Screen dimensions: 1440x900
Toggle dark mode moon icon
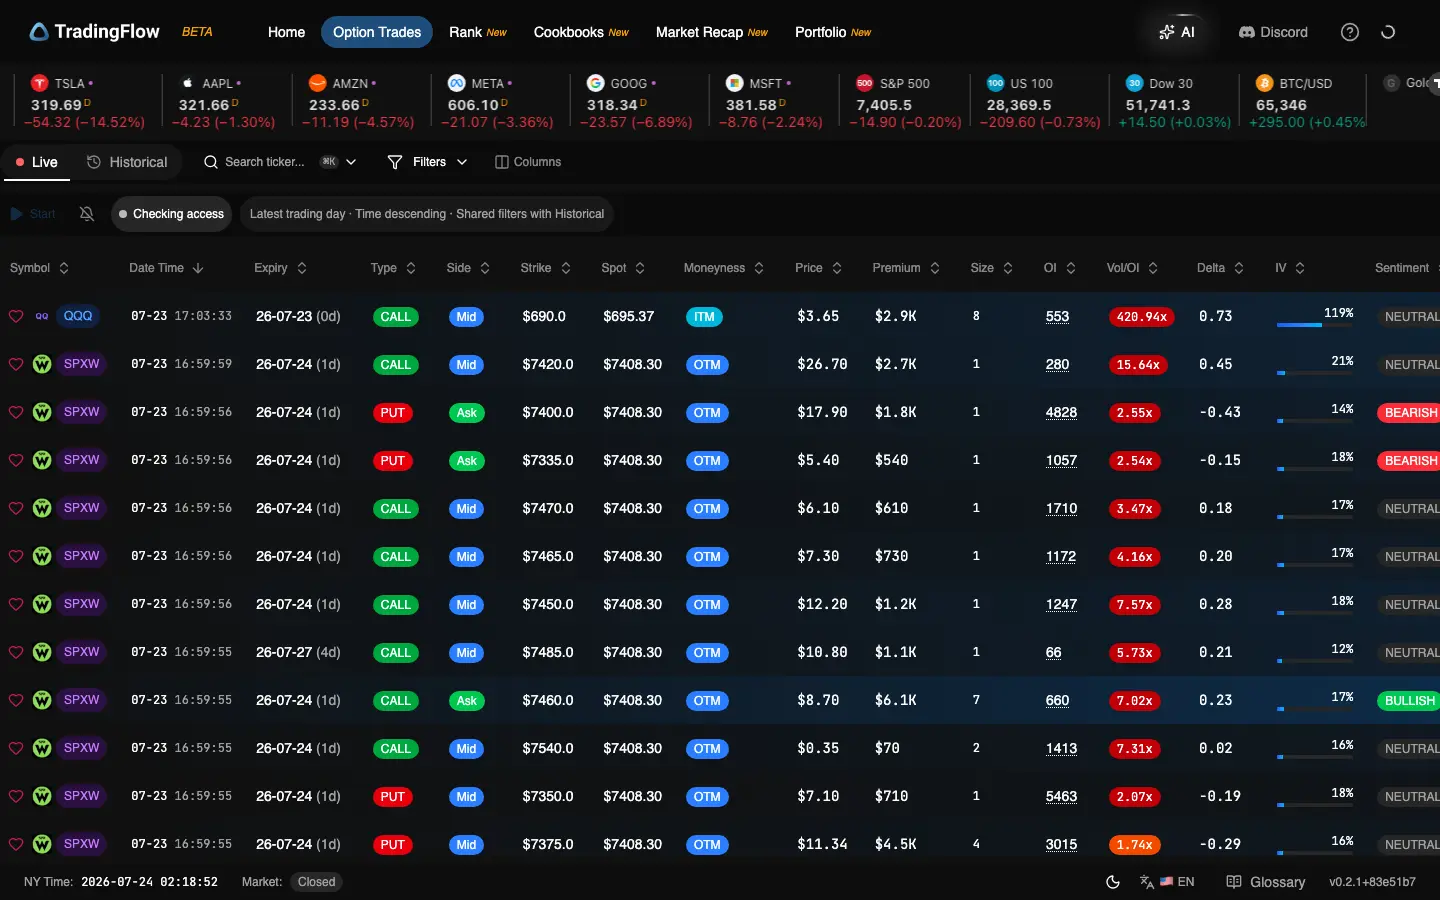(1113, 882)
